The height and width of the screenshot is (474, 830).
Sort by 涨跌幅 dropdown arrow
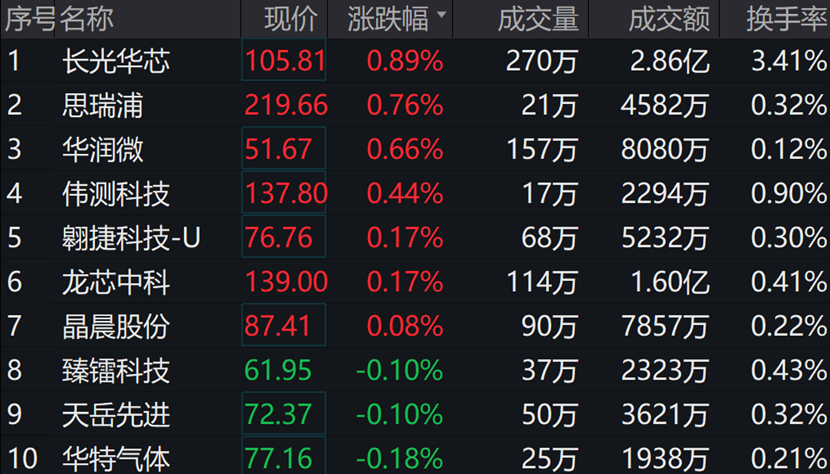point(441,14)
